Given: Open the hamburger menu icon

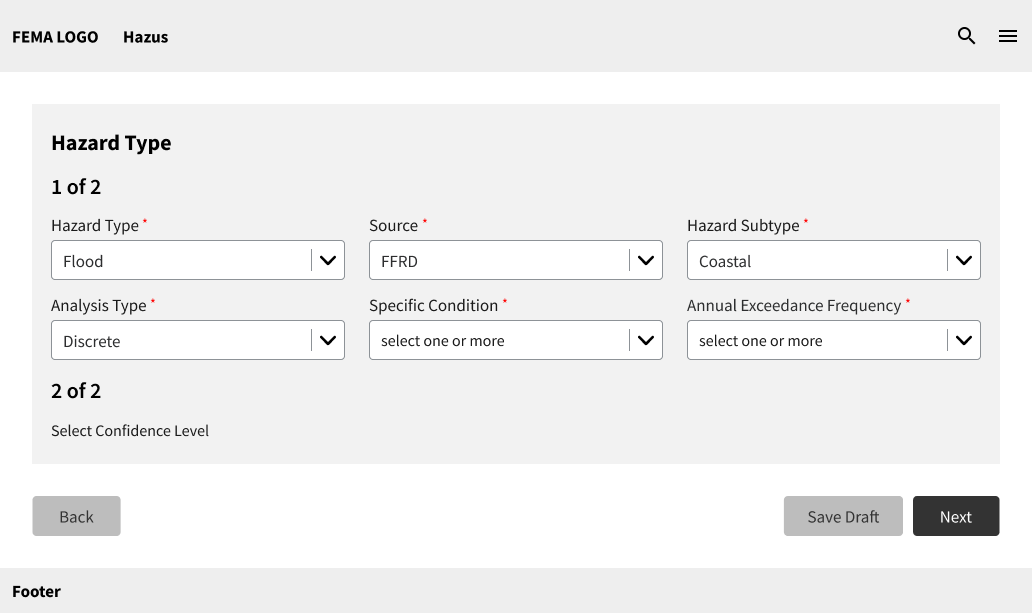Looking at the screenshot, I should (1008, 36).
